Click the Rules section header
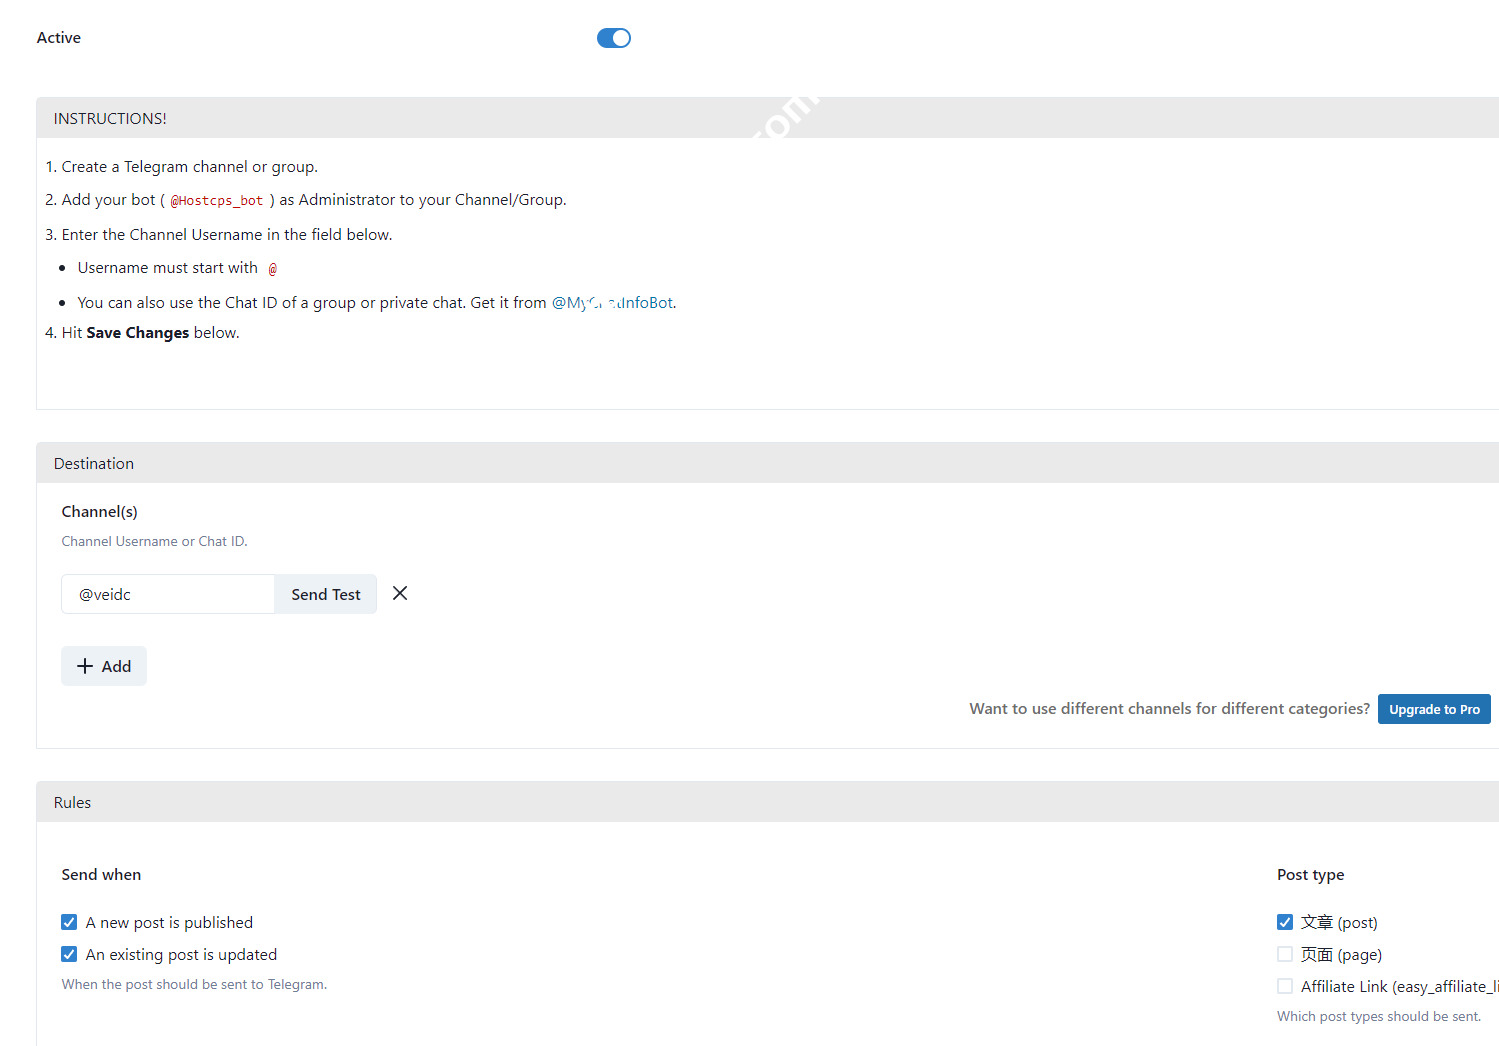1499x1046 pixels. coord(72,802)
